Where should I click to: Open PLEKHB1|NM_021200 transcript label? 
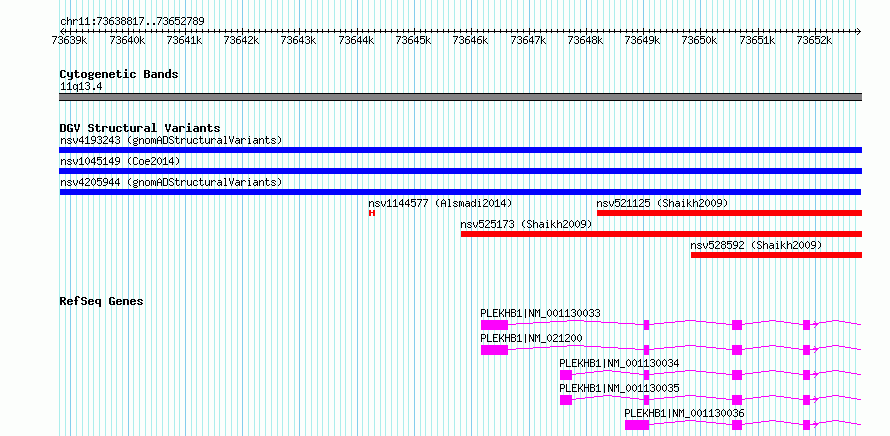531,338
